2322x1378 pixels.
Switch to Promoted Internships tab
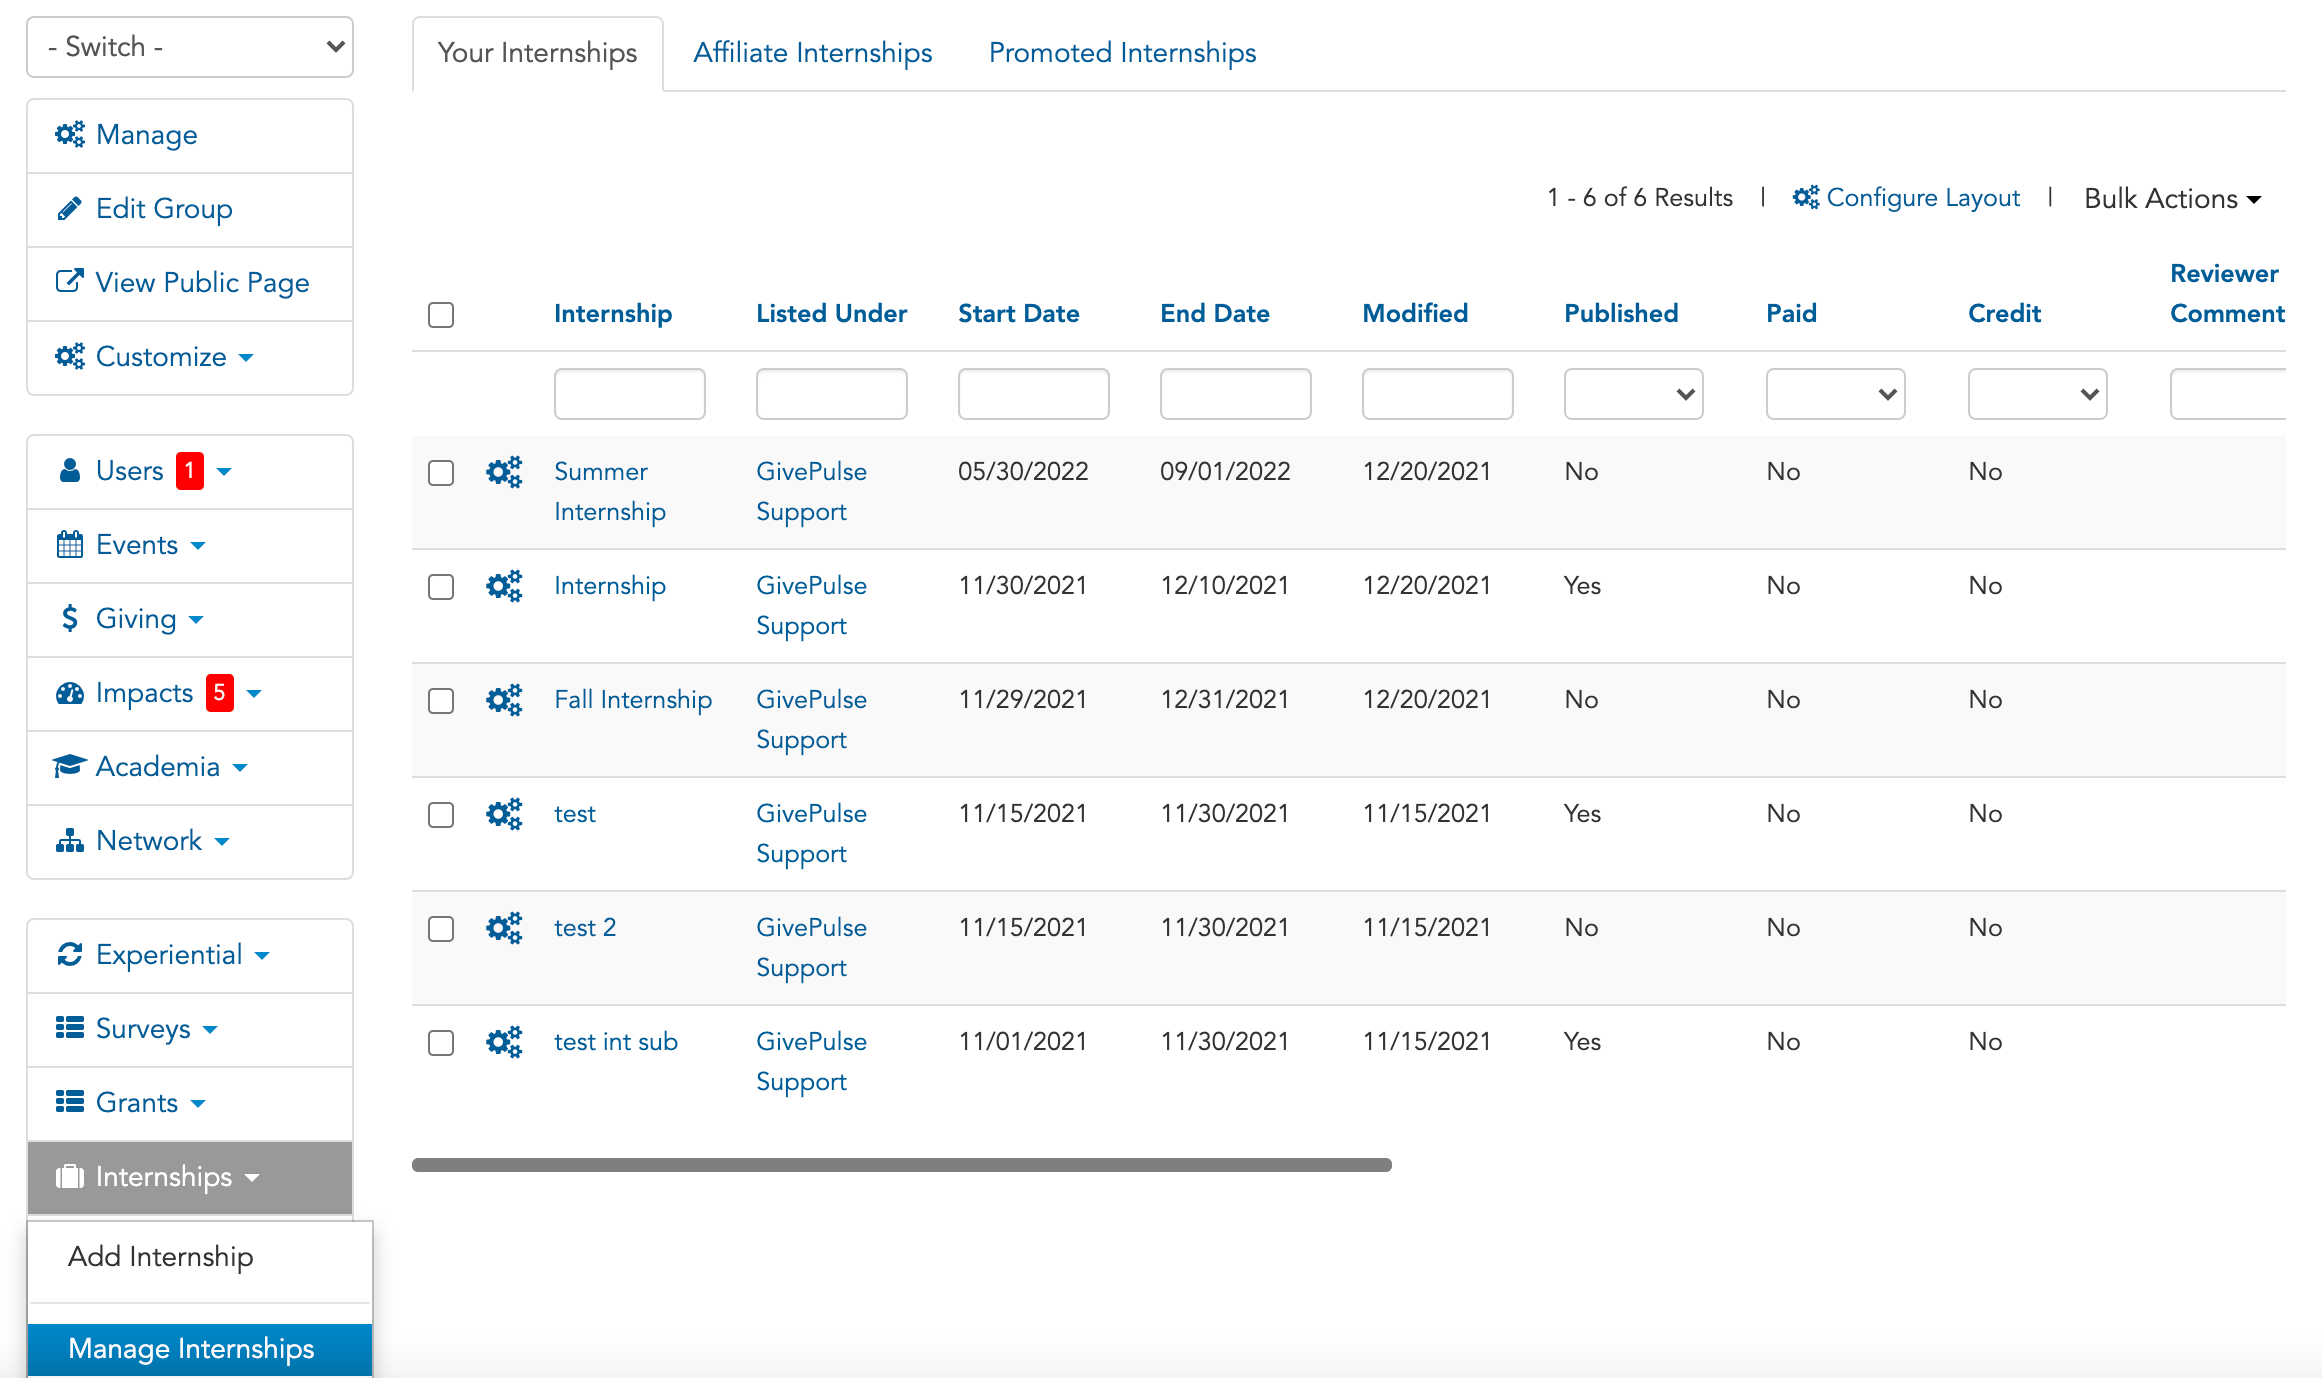[x=1122, y=53]
